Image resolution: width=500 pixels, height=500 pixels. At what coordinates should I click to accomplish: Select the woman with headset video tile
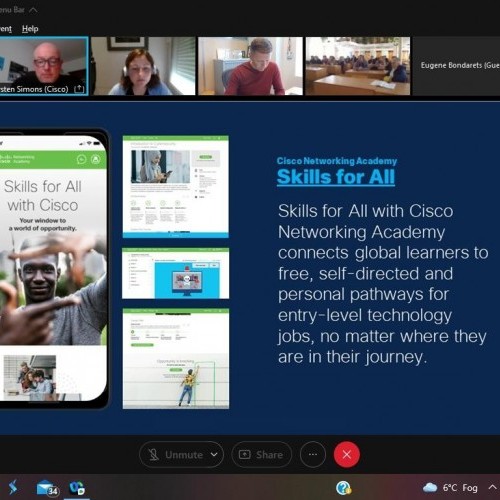coord(143,66)
